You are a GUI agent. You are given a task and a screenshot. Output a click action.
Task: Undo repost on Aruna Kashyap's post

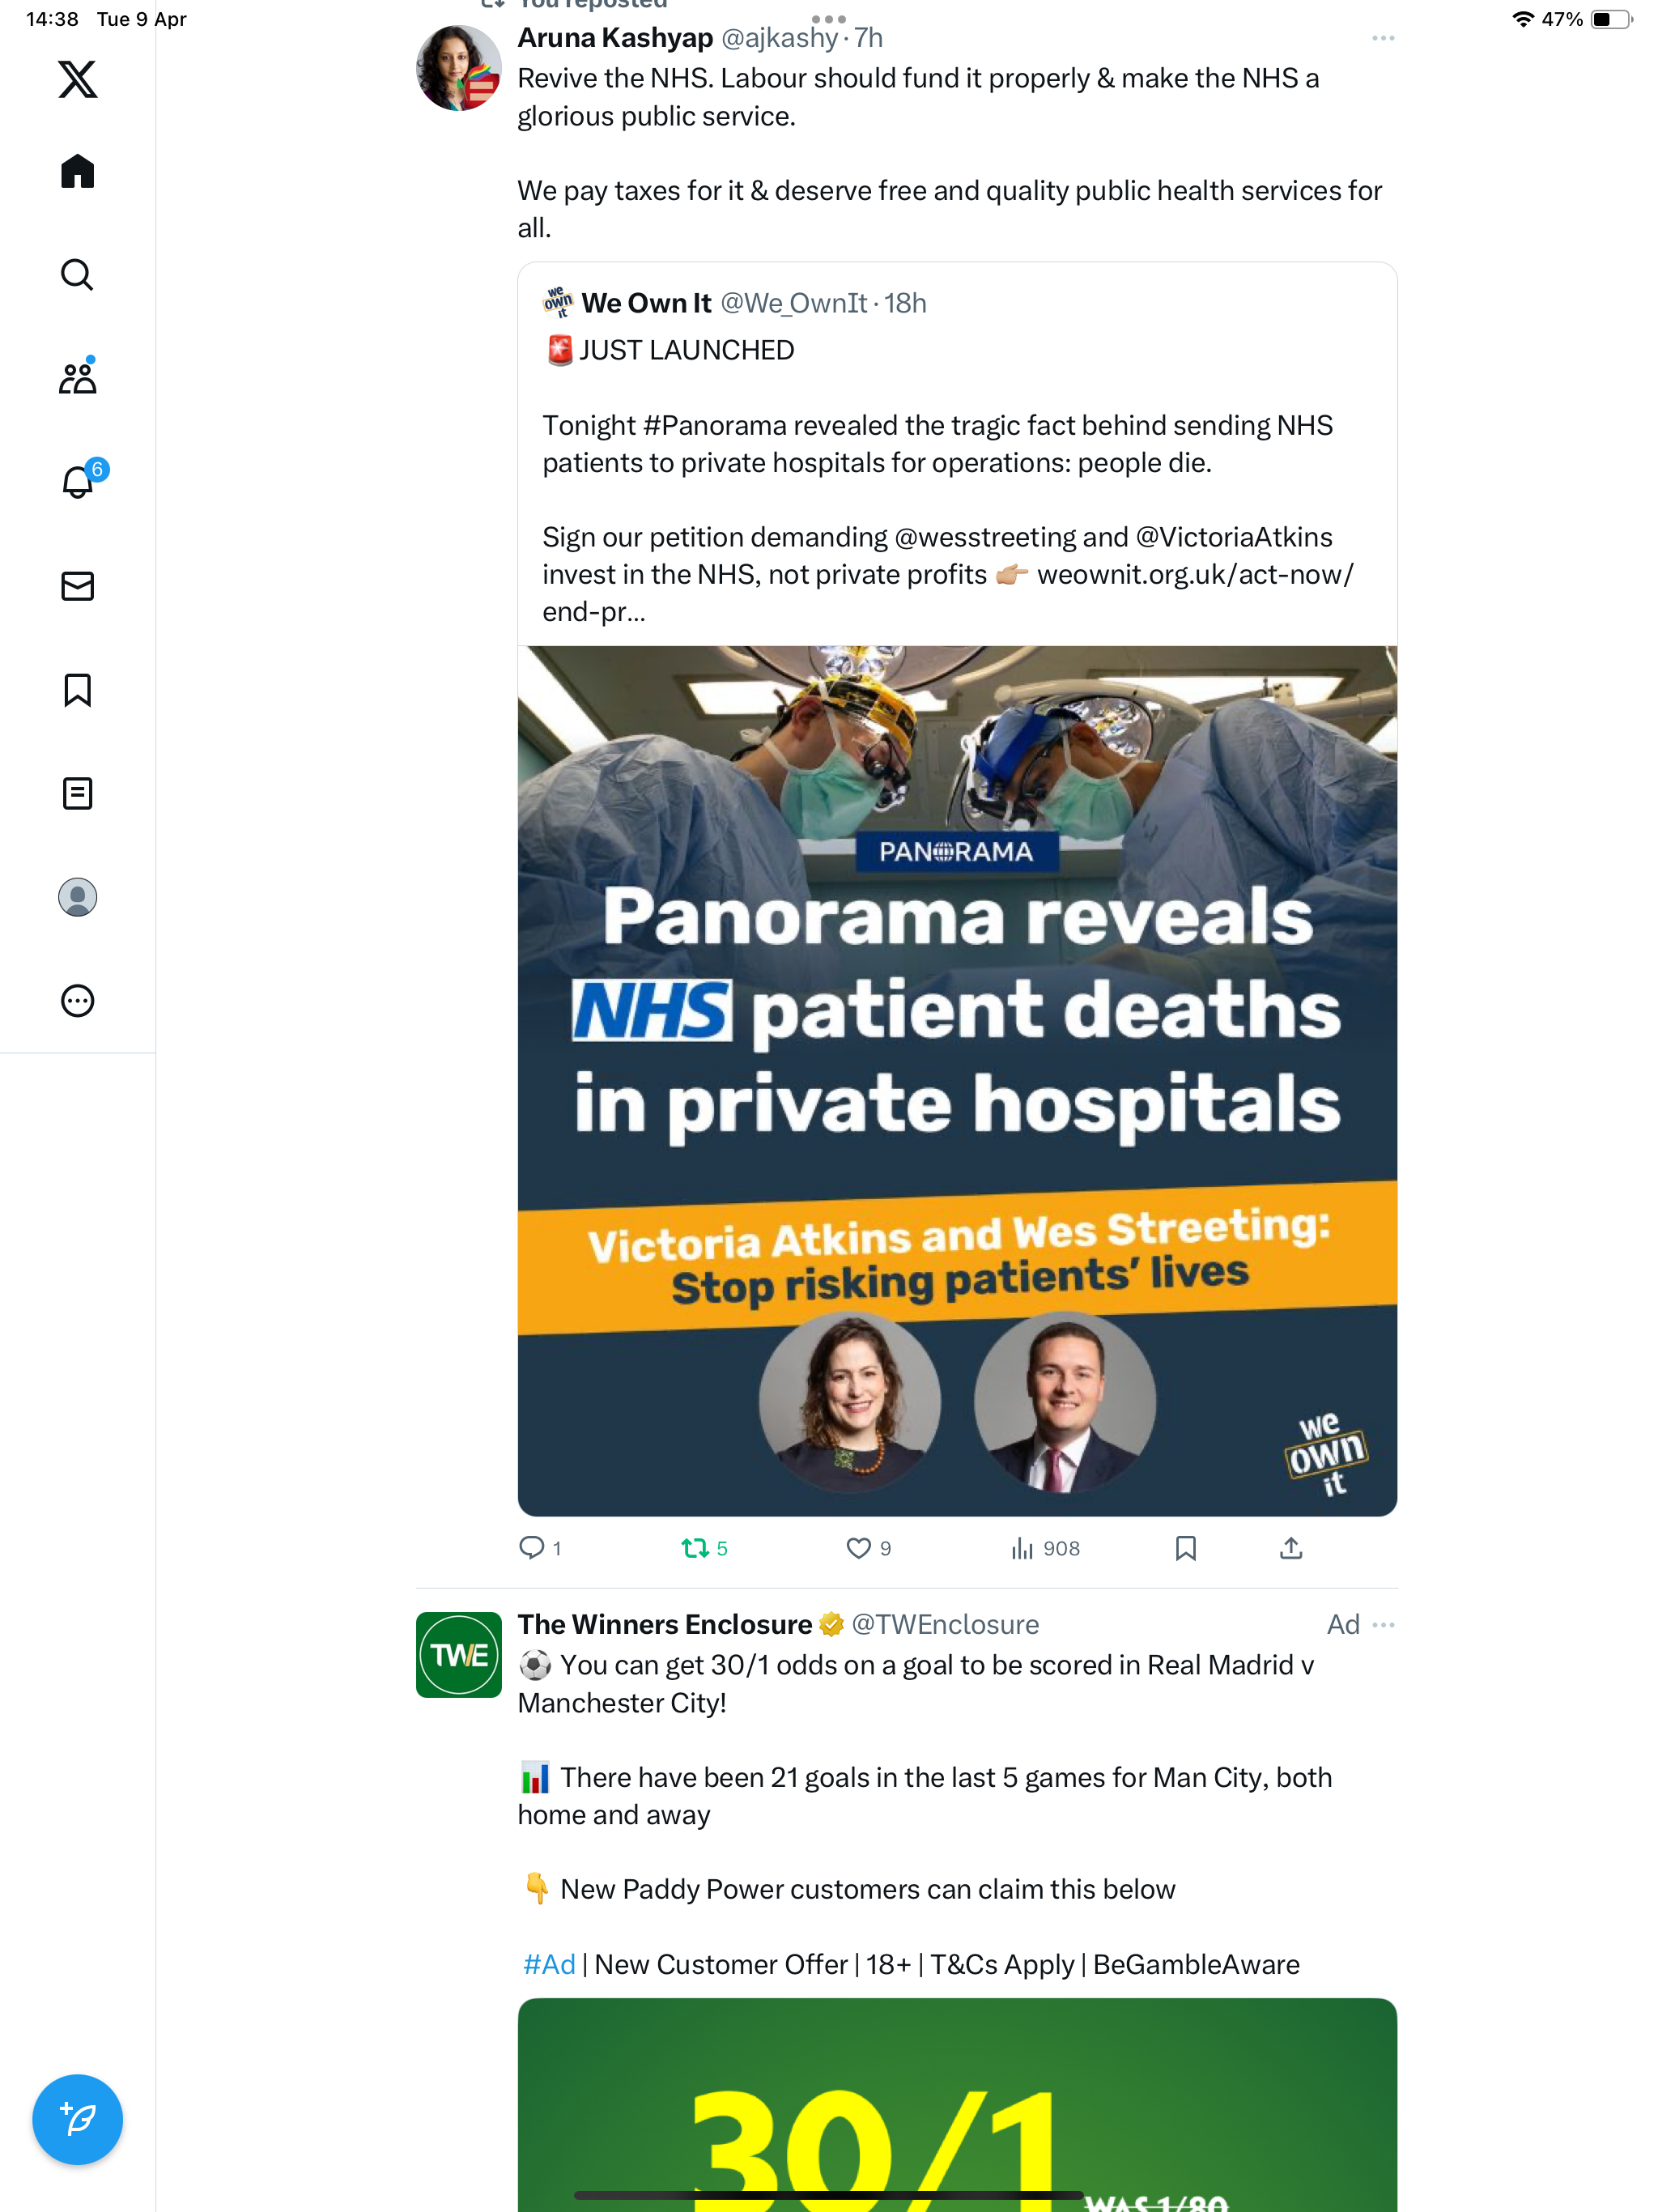[x=704, y=1548]
